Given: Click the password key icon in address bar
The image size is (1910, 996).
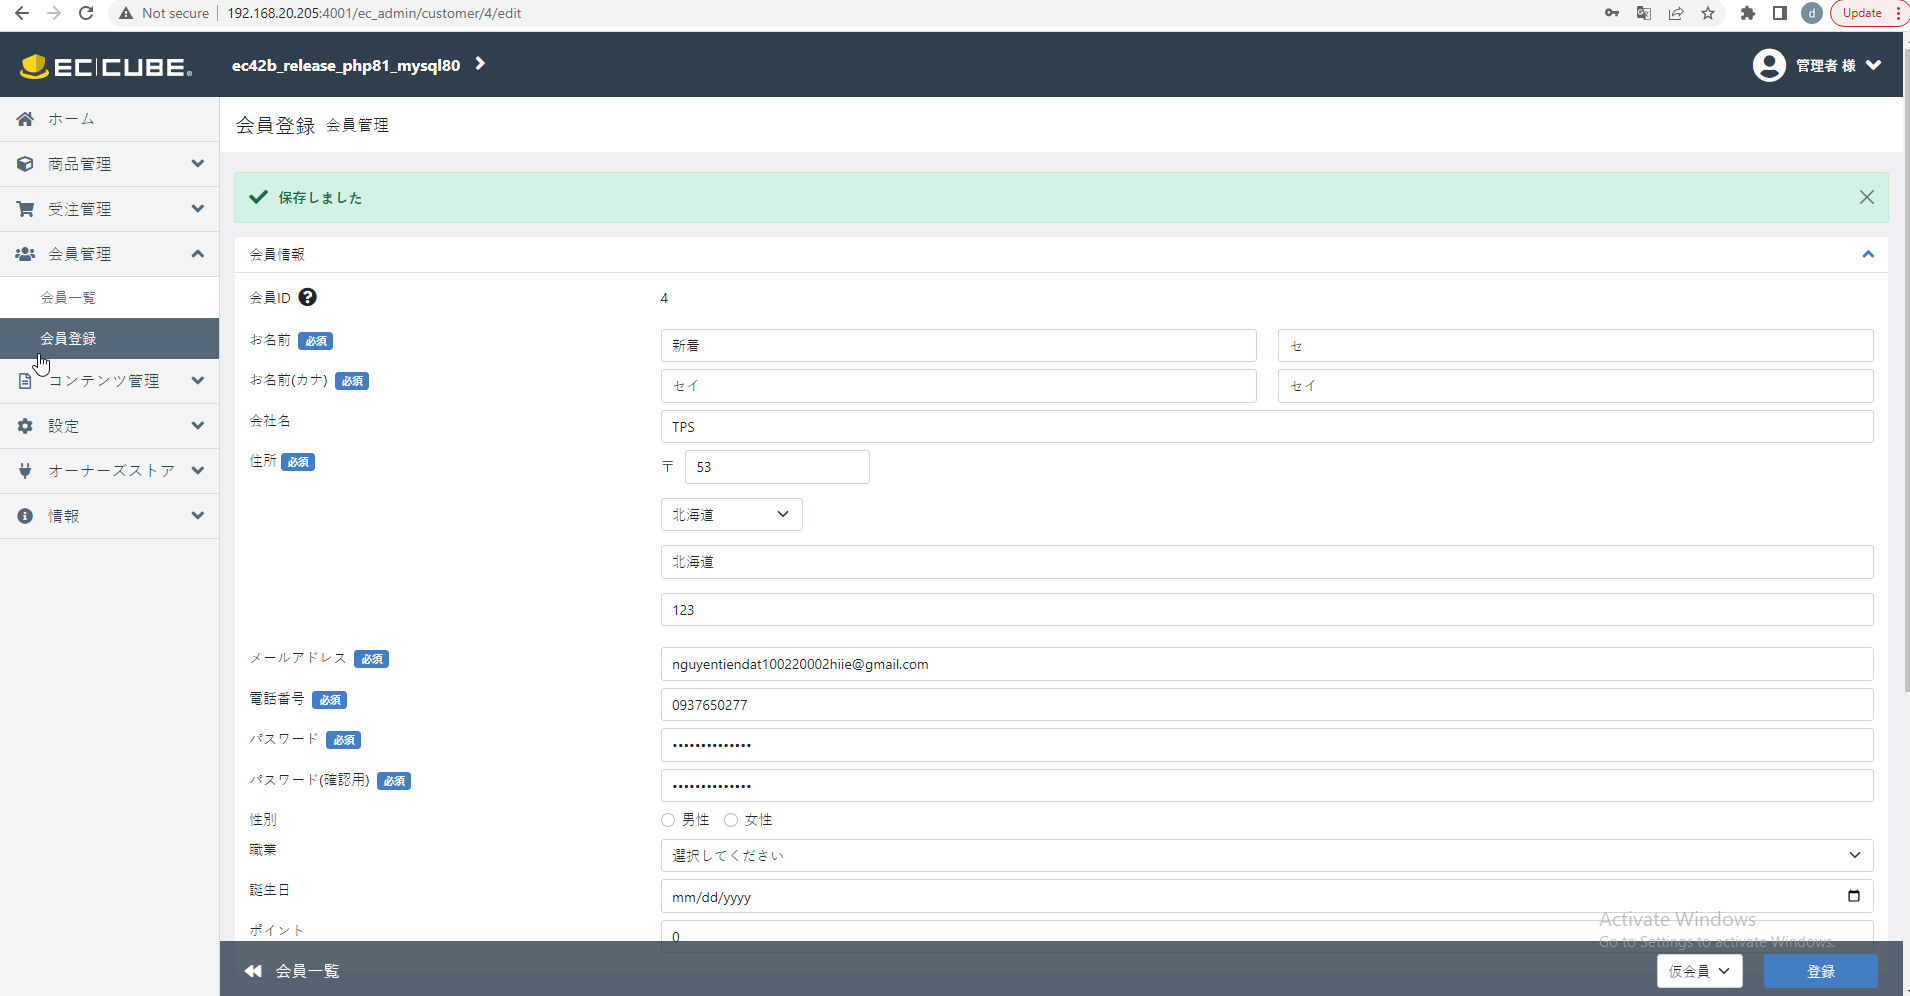Looking at the screenshot, I should click(1612, 13).
